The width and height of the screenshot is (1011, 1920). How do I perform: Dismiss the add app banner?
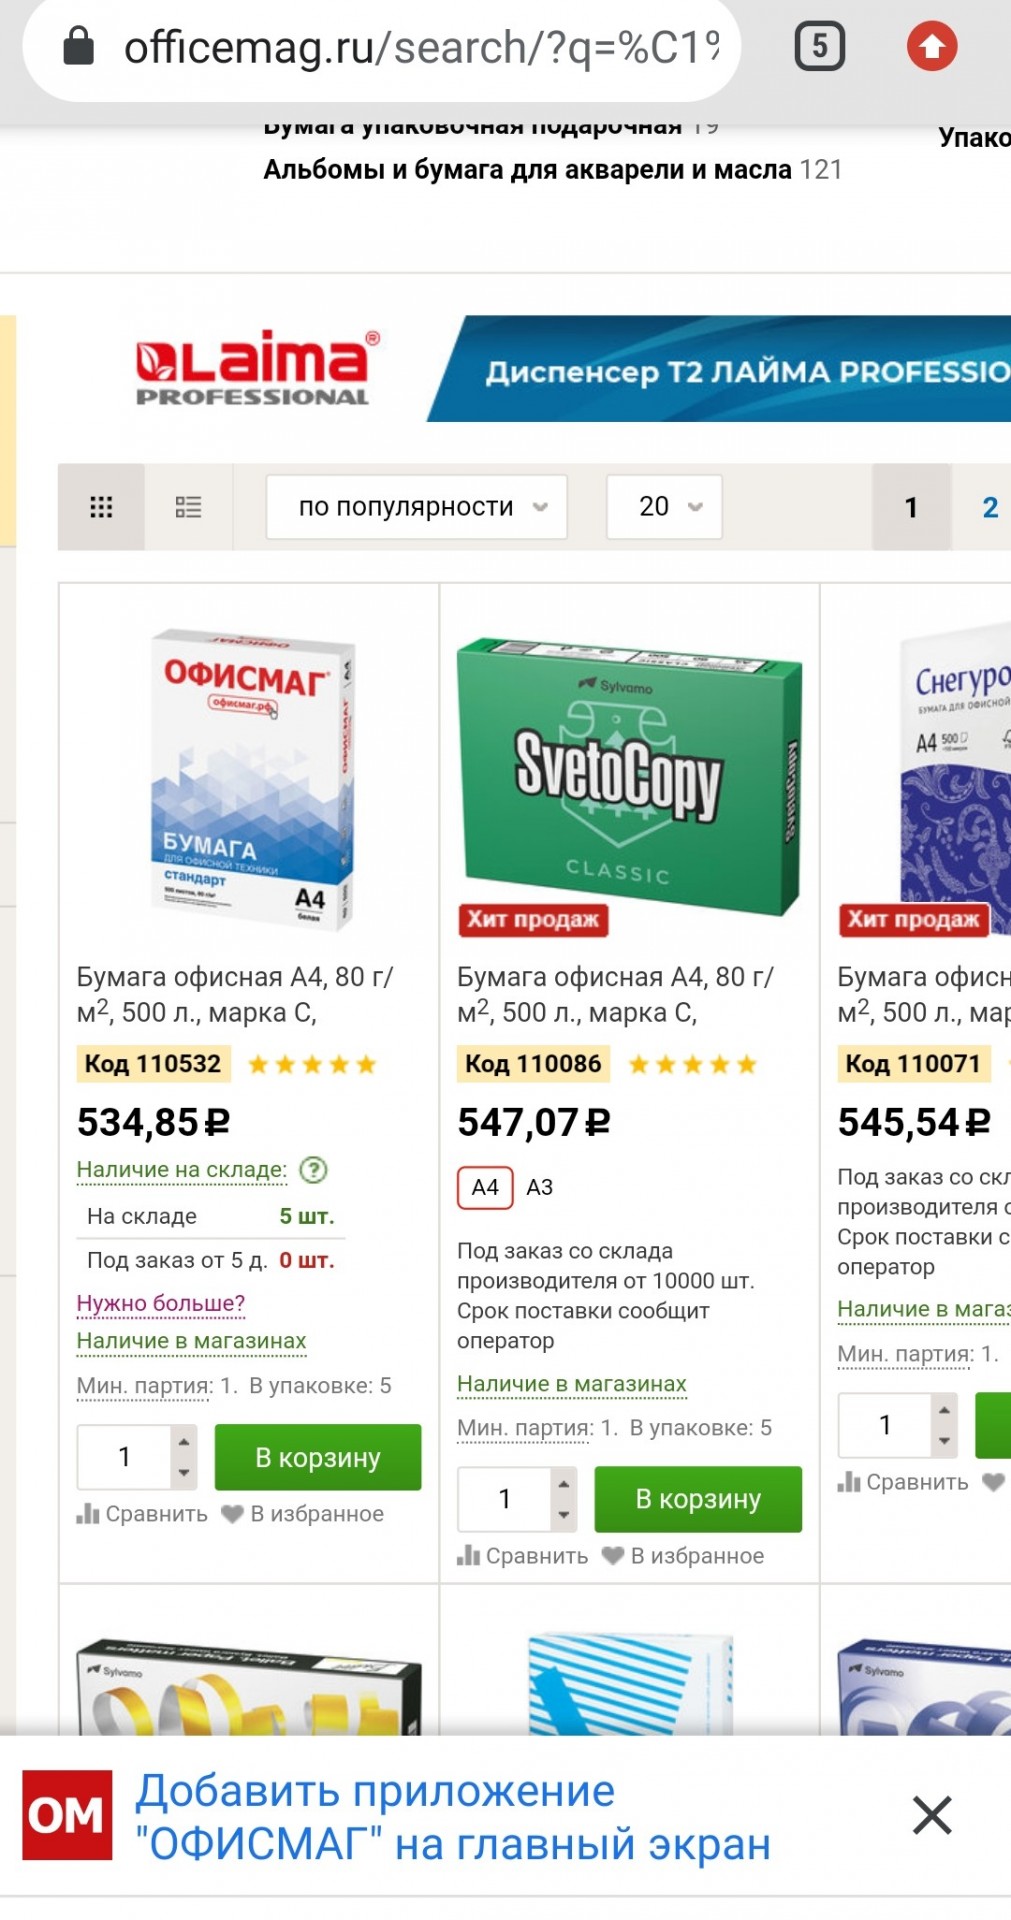(932, 1815)
